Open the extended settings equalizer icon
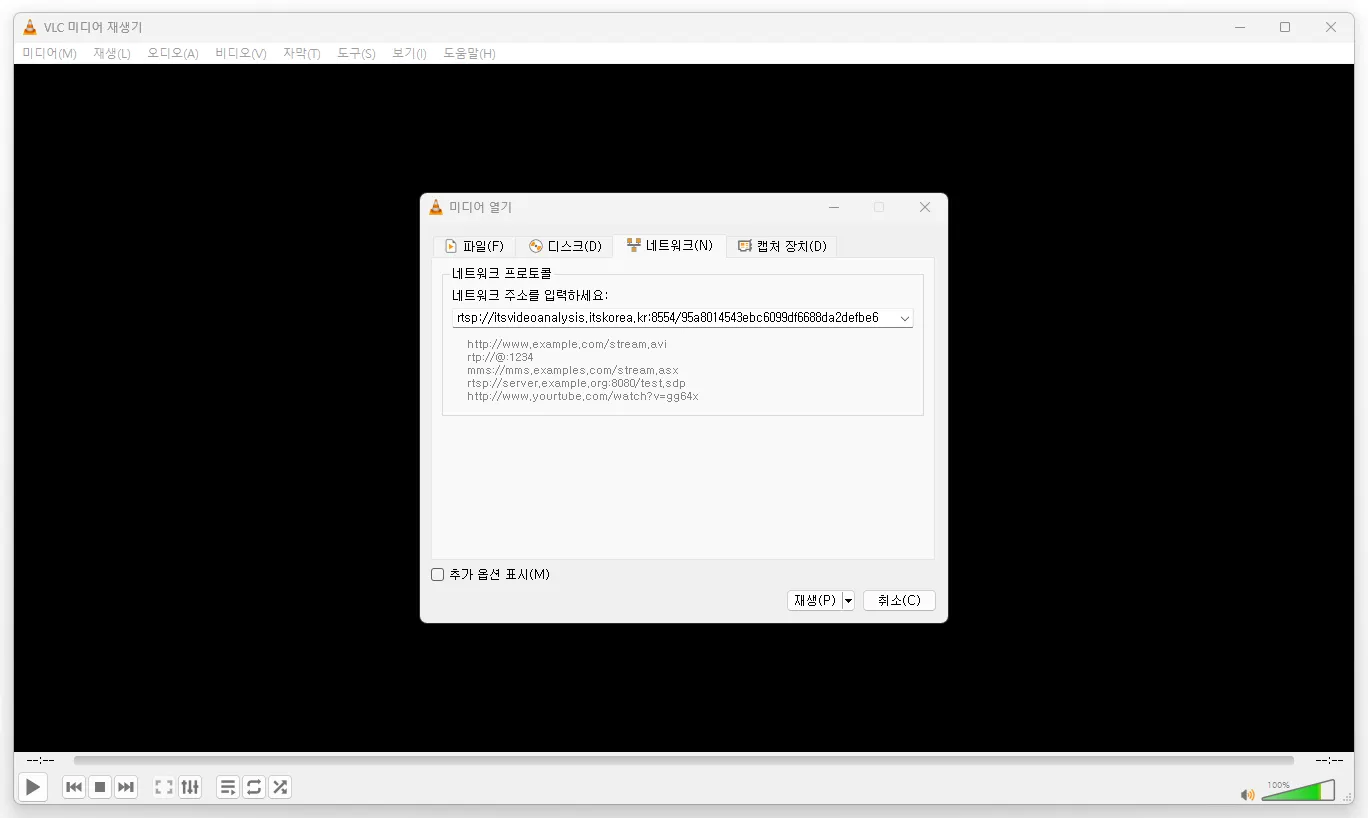The height and width of the screenshot is (818, 1368). point(190,787)
